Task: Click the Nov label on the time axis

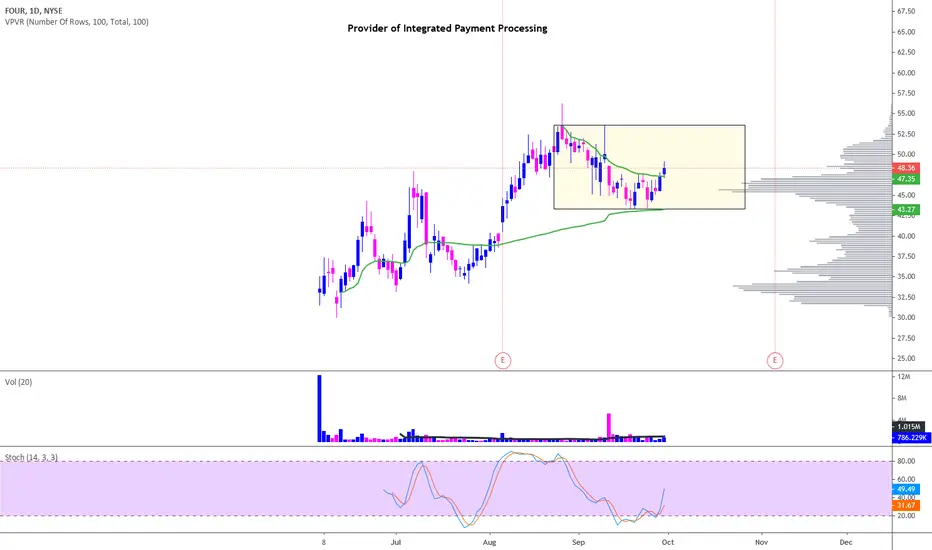Action: (x=761, y=542)
